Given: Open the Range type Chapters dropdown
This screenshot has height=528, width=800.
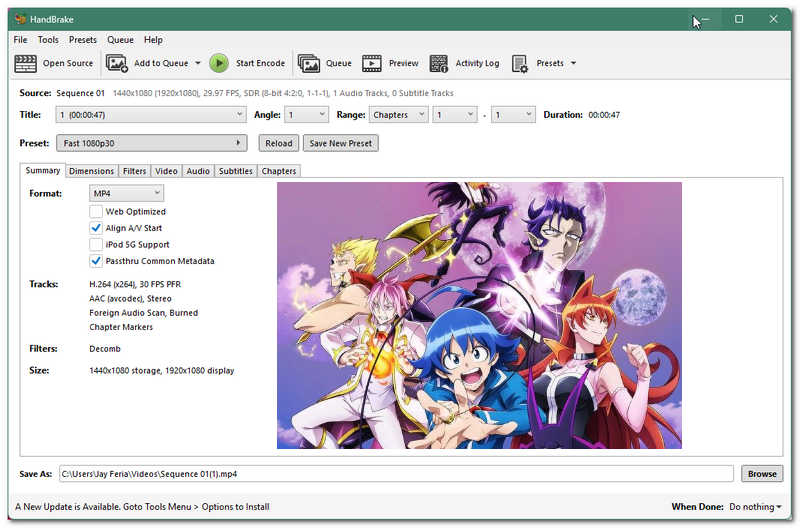Looking at the screenshot, I should (x=398, y=115).
